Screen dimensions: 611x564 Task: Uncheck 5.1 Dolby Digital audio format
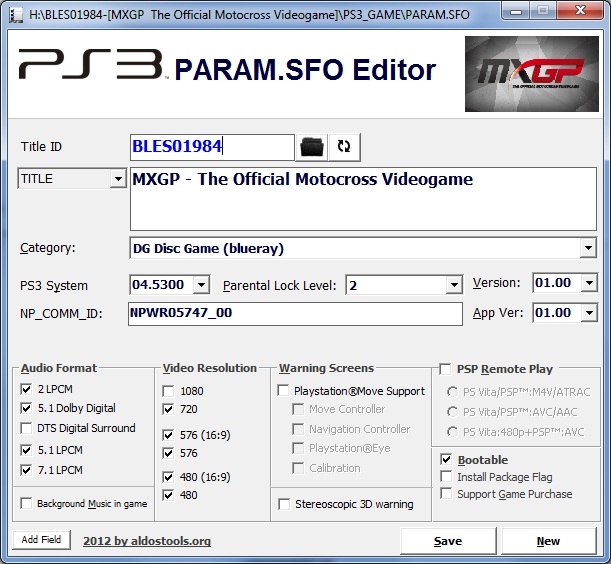click(26, 408)
